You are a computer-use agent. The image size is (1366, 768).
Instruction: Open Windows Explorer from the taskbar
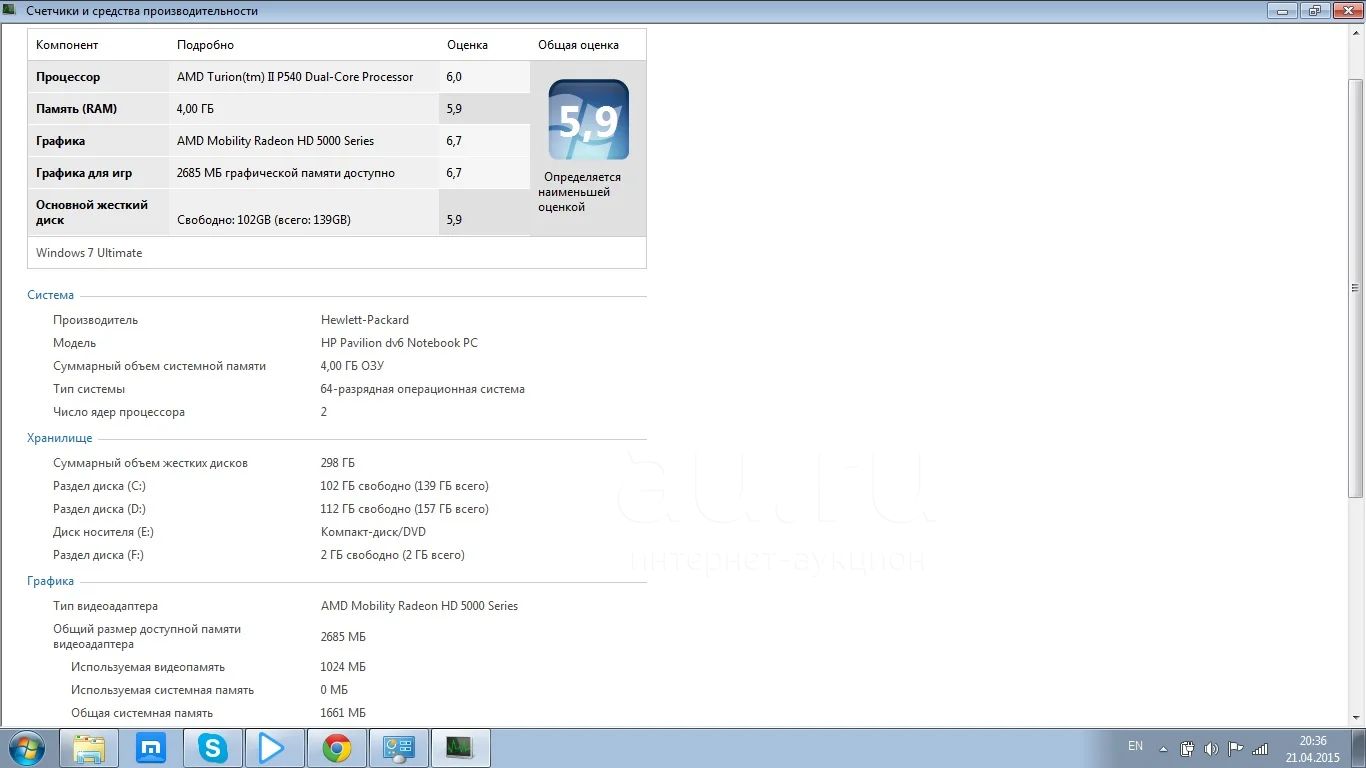(x=89, y=748)
